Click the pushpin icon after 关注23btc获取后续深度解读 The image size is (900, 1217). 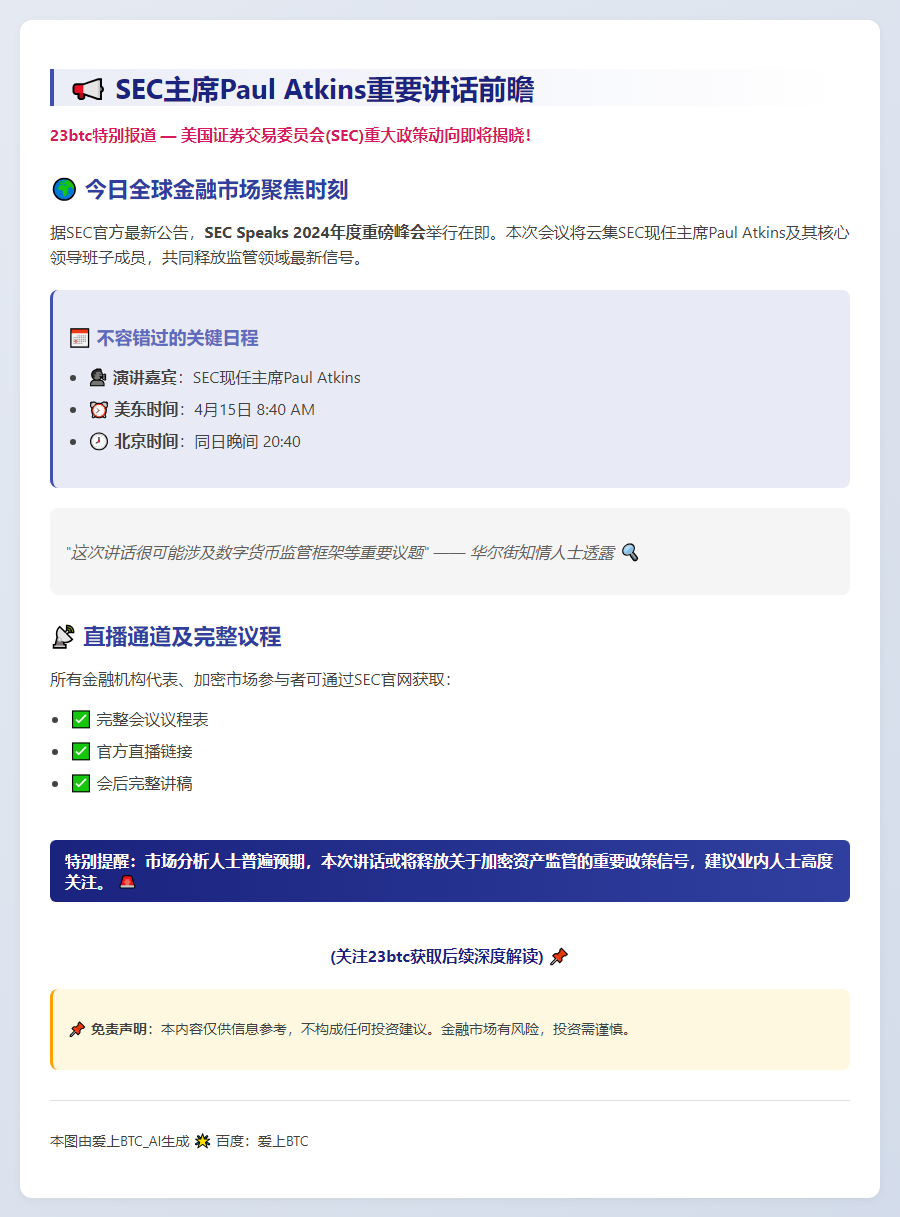coord(559,956)
